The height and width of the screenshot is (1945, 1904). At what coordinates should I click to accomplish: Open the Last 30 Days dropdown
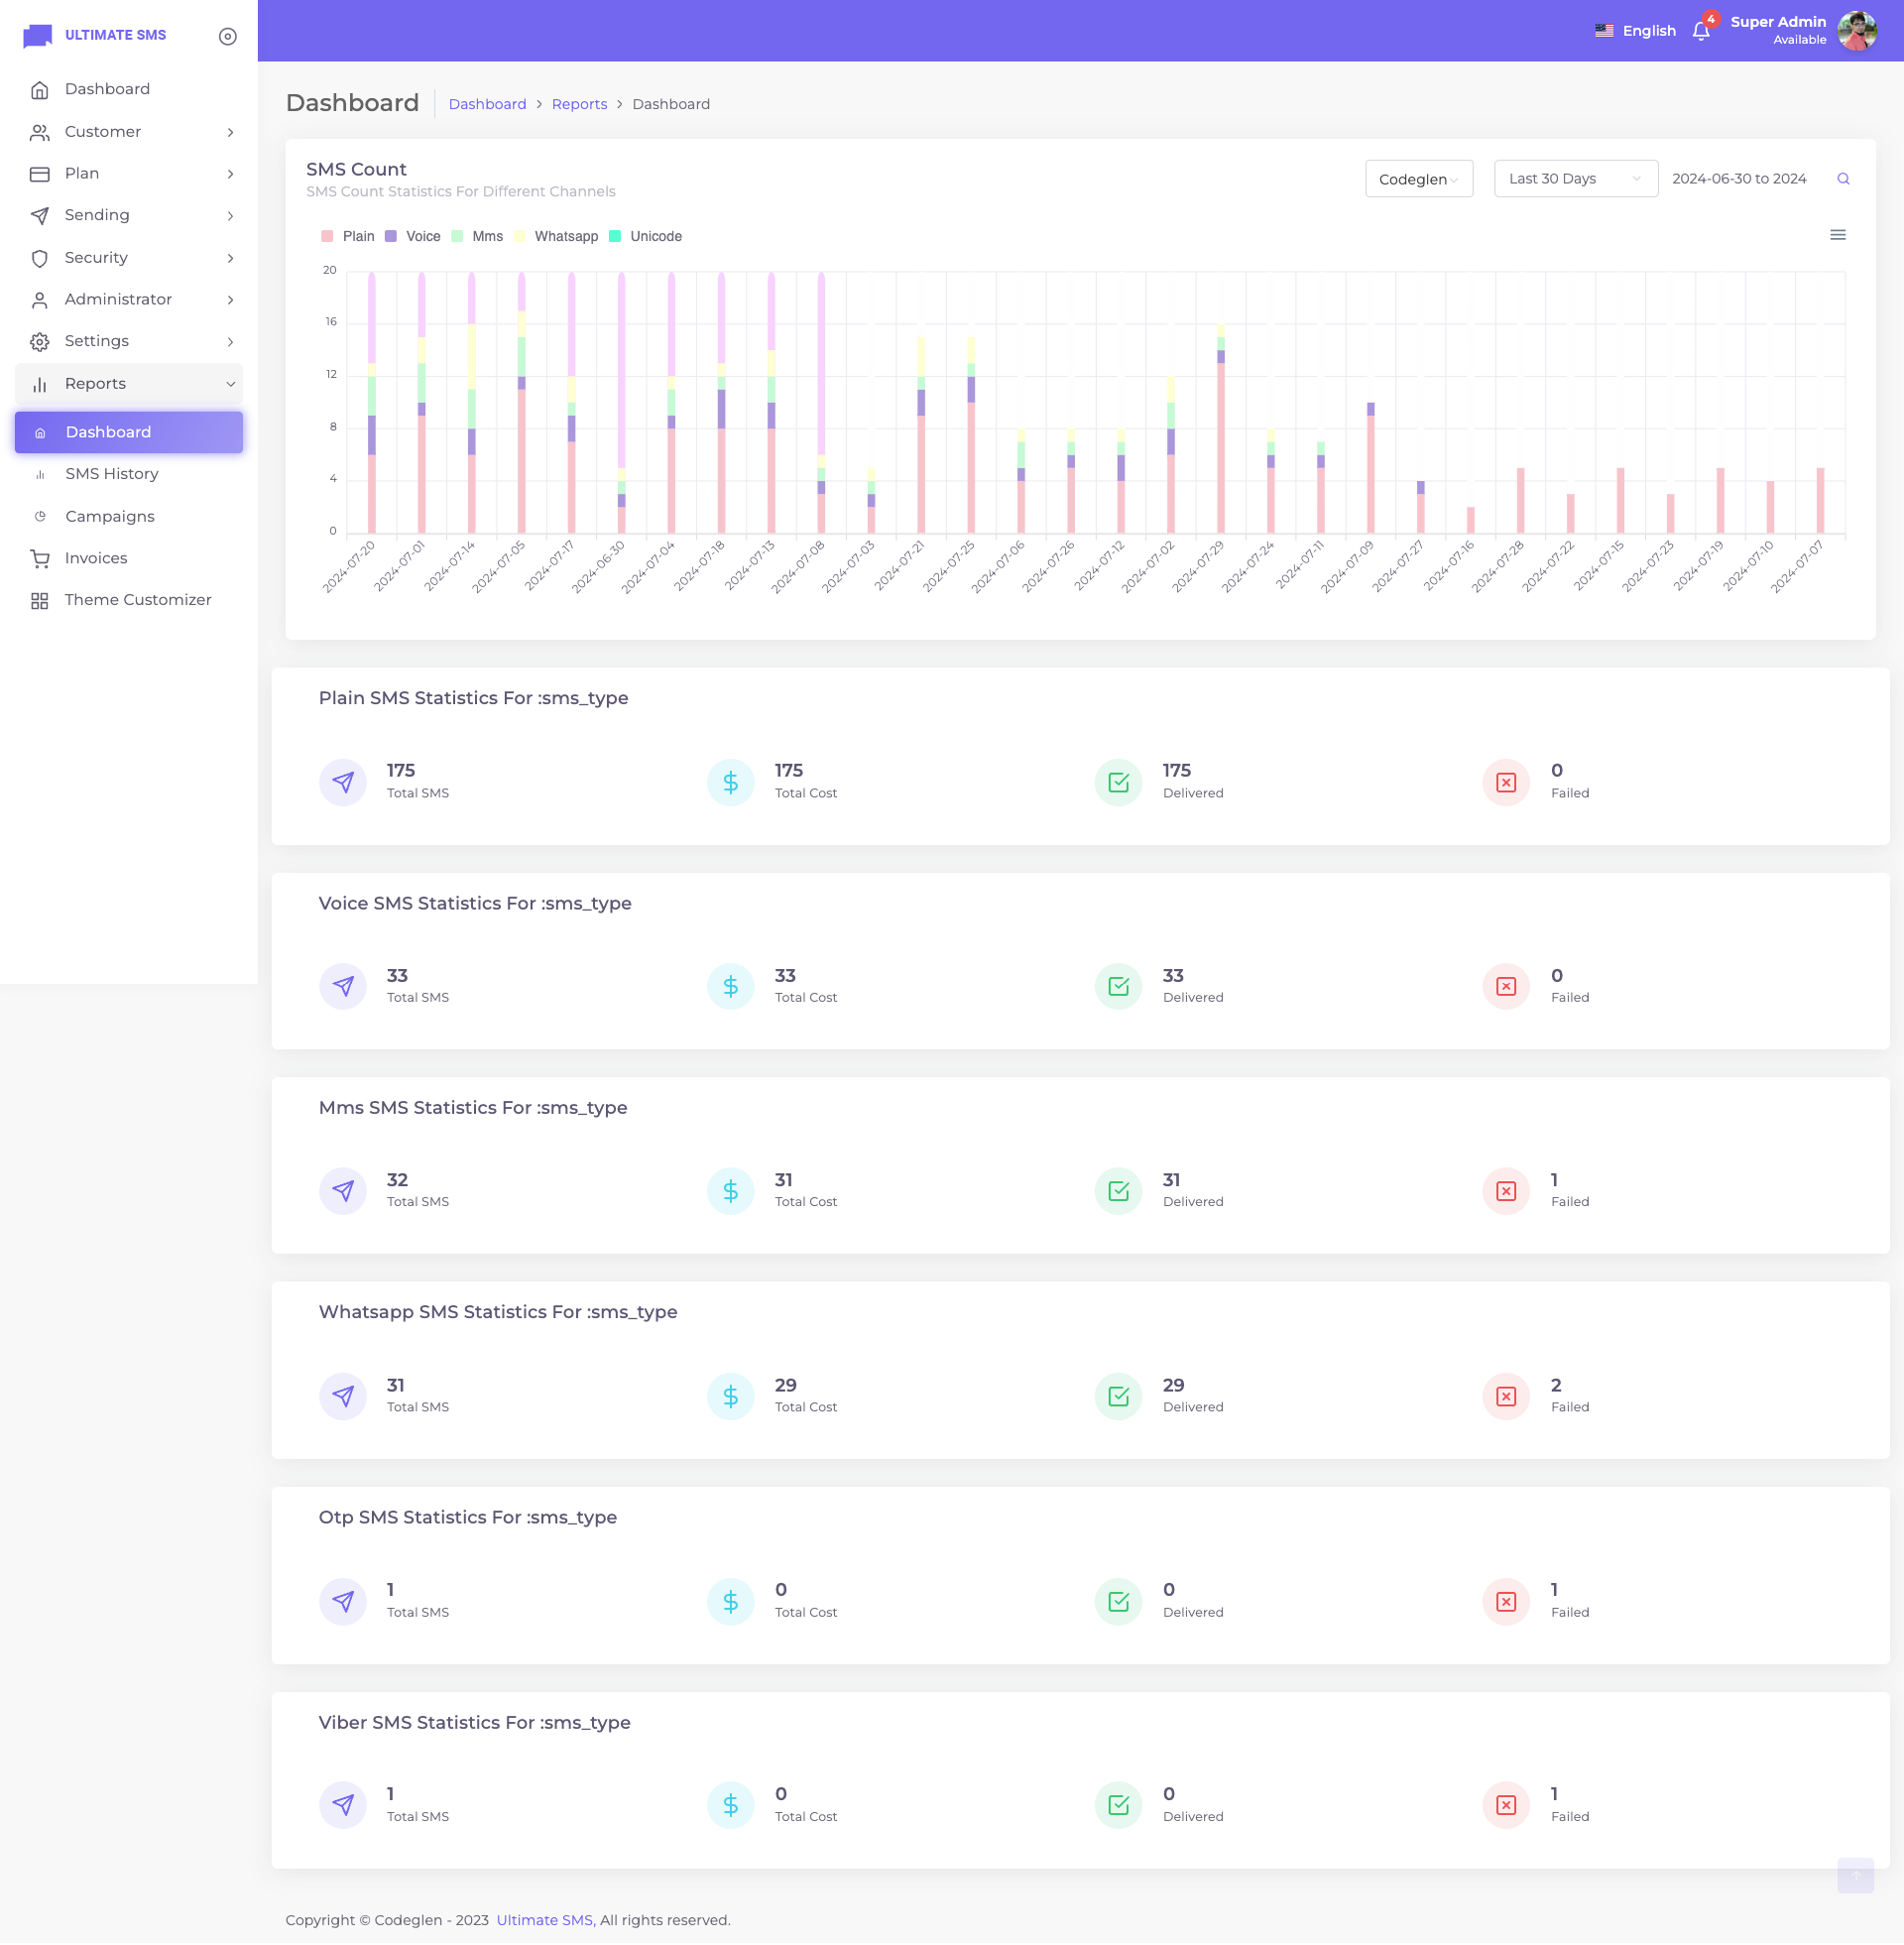[1575, 179]
